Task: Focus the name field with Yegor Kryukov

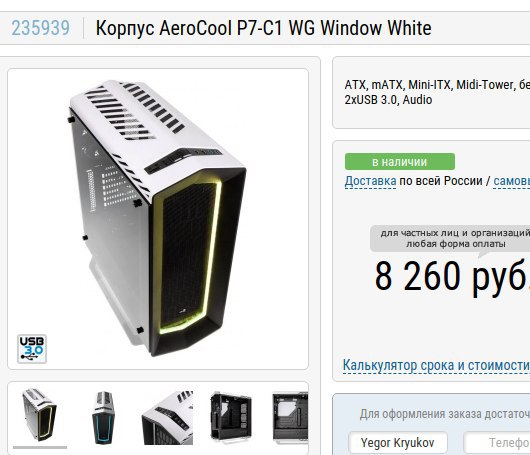Action: pyautogui.click(x=398, y=443)
